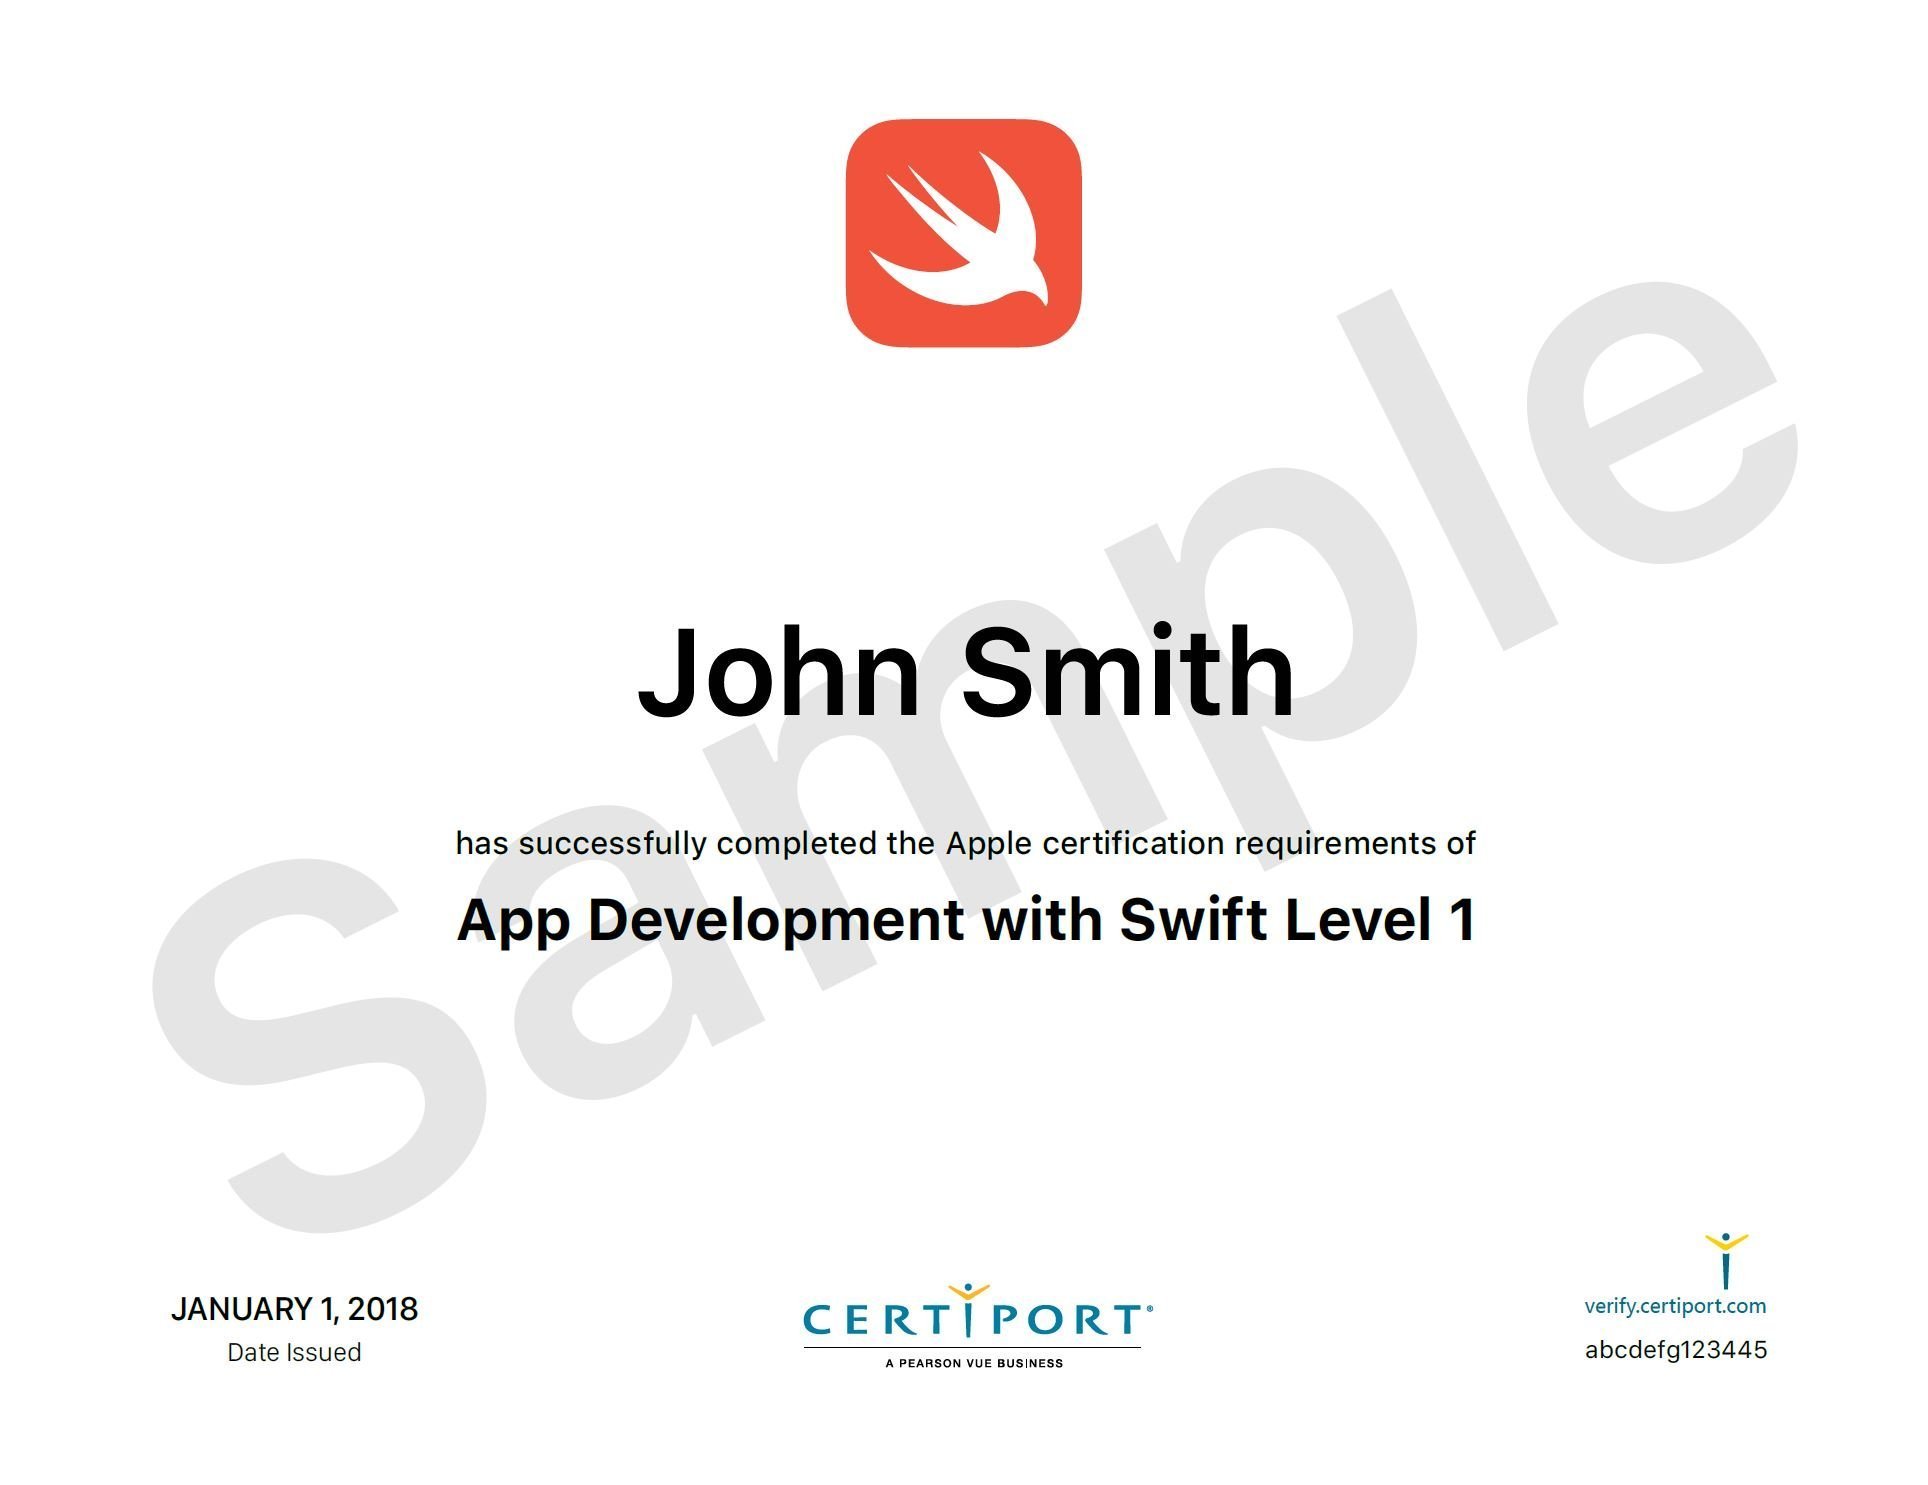Click the word Apple in completion sentence

988,844
